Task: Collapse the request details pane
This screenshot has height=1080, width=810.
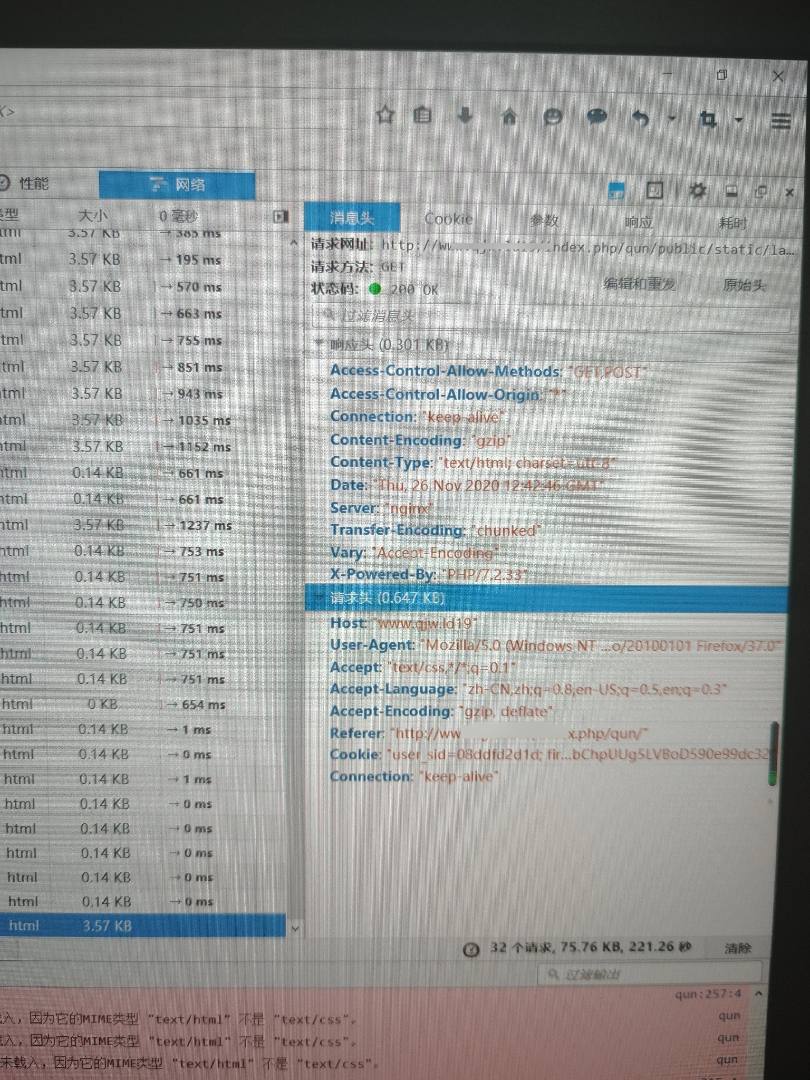Action: tap(280, 216)
